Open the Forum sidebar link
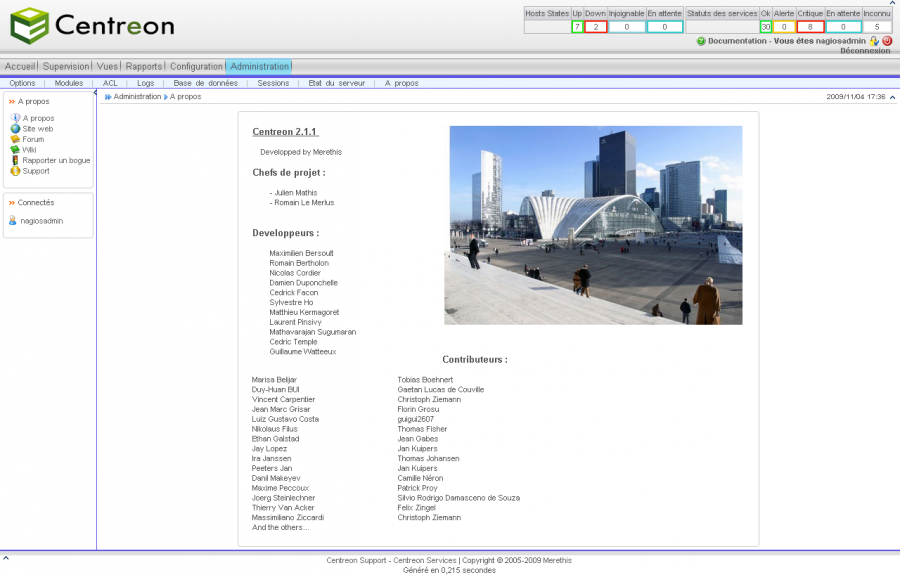The height and width of the screenshot is (575, 900). (x=33, y=139)
